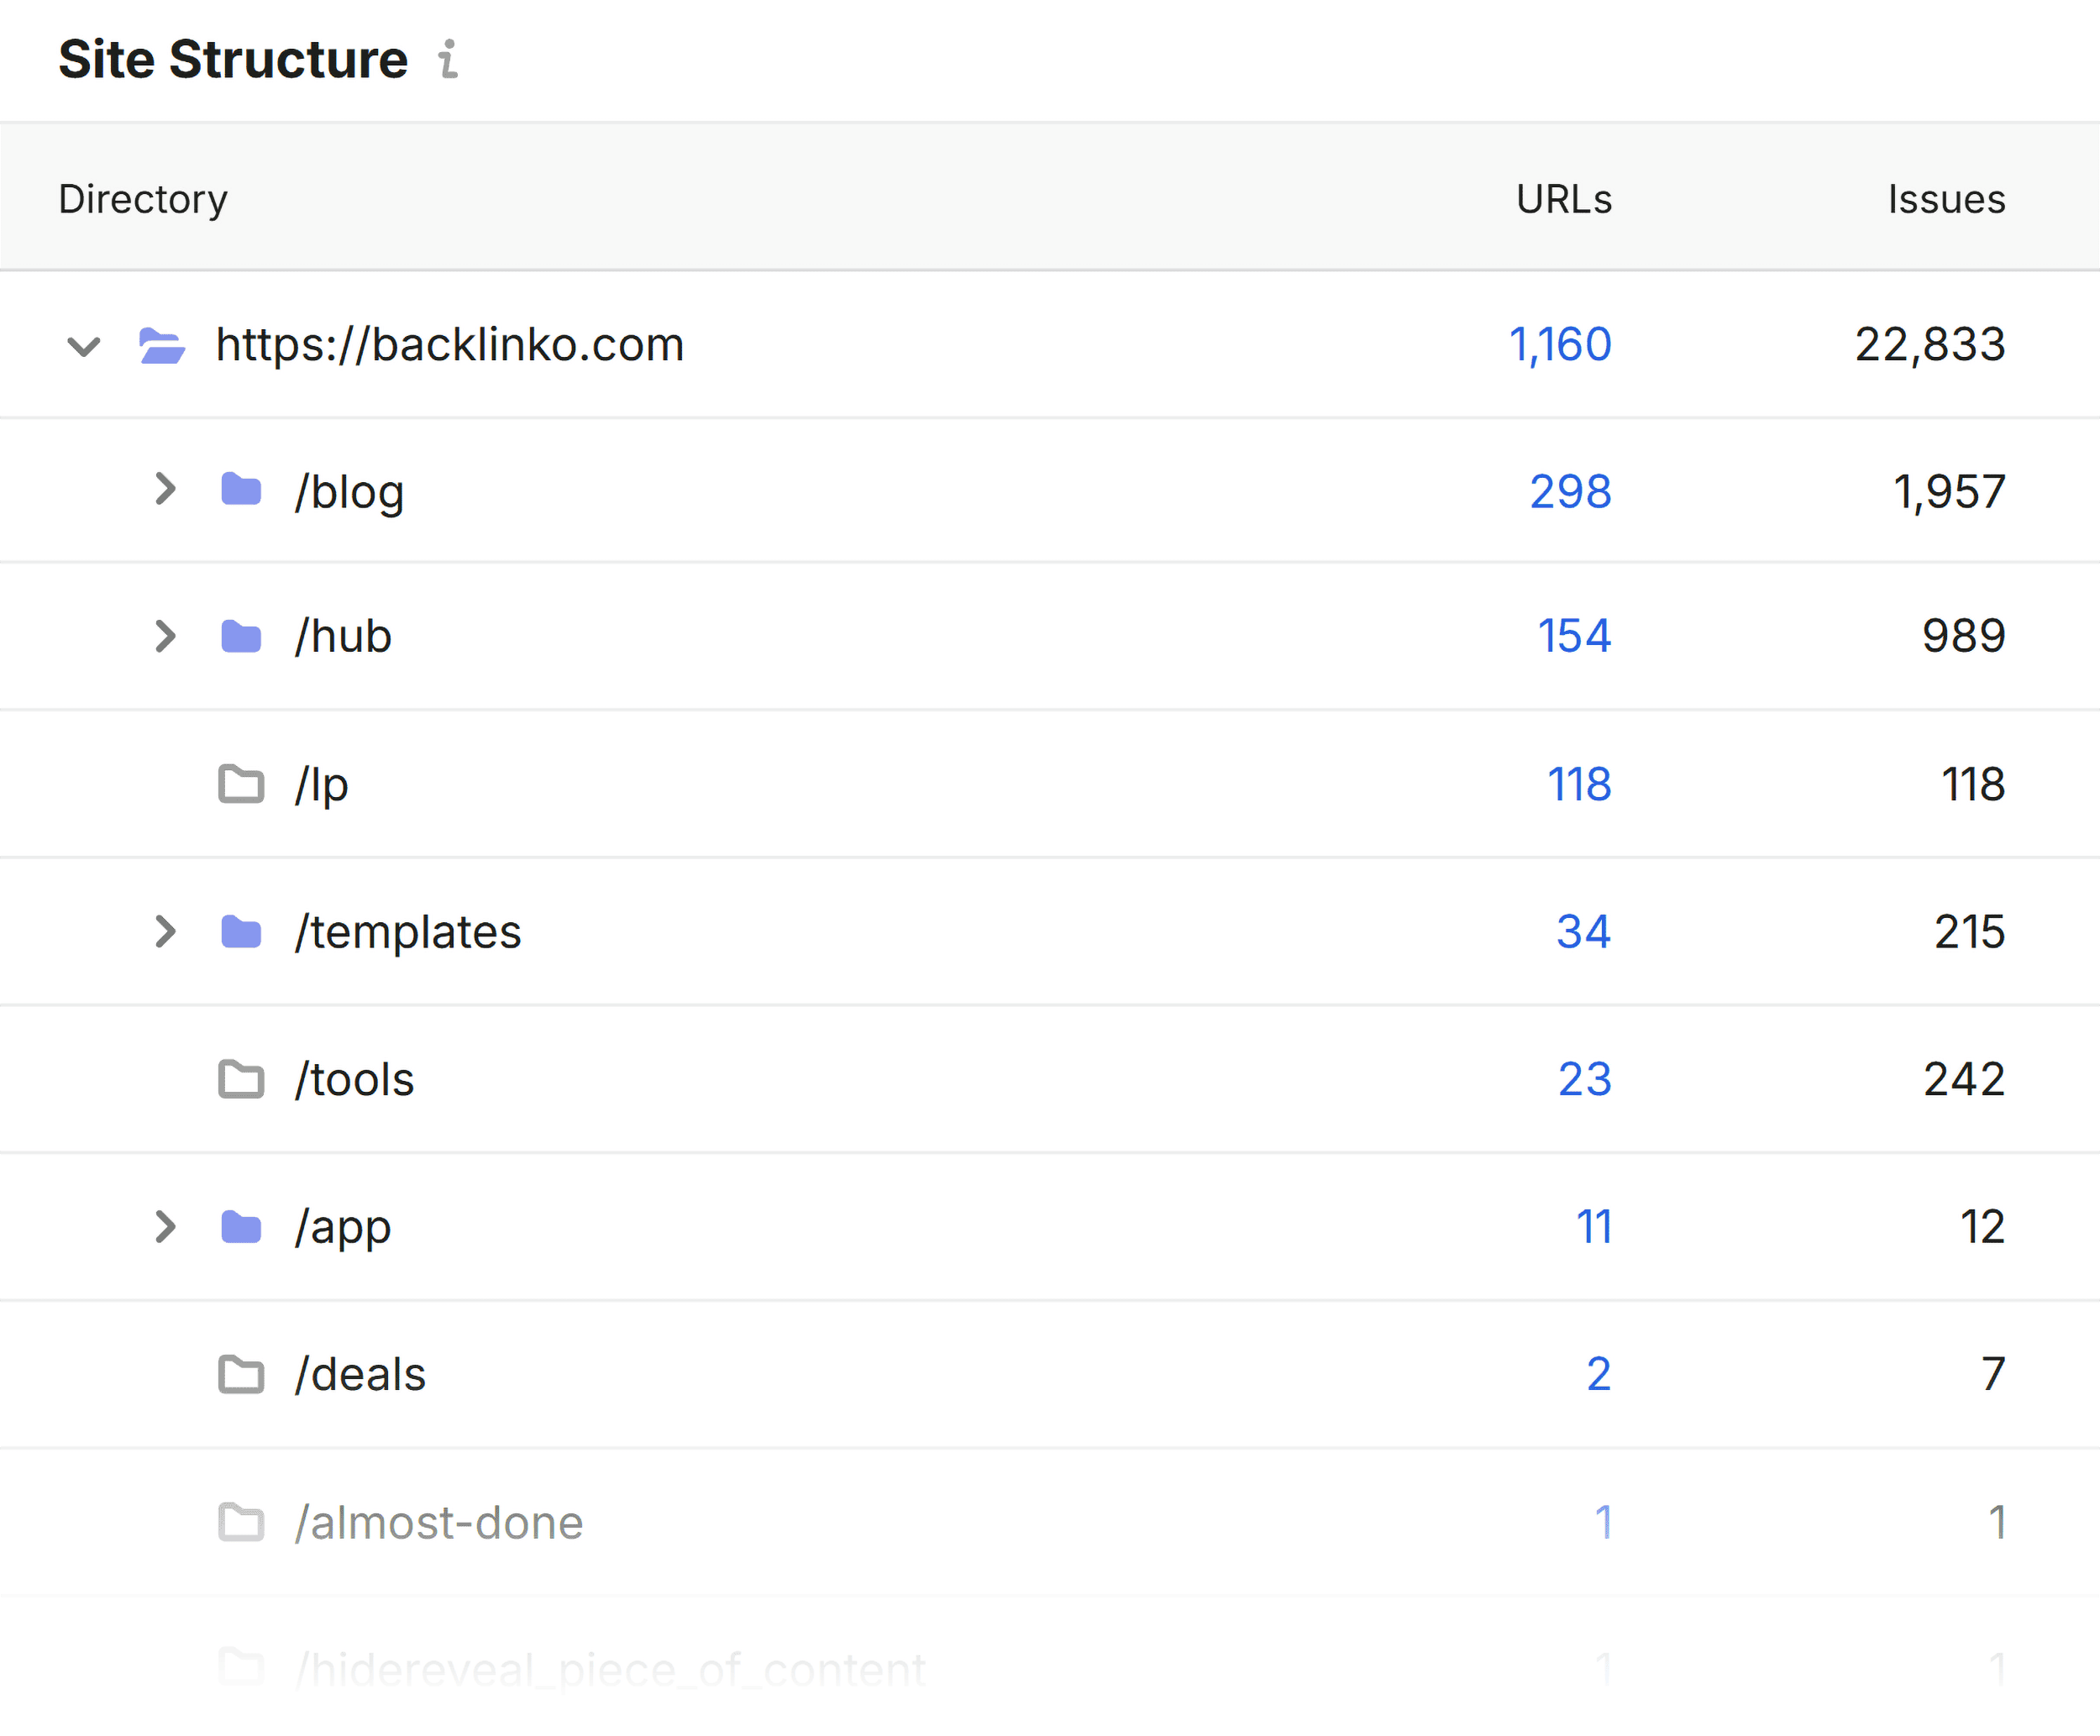Expand the /hub directory chevron
Screen dimensions: 2100x1736
coord(166,636)
